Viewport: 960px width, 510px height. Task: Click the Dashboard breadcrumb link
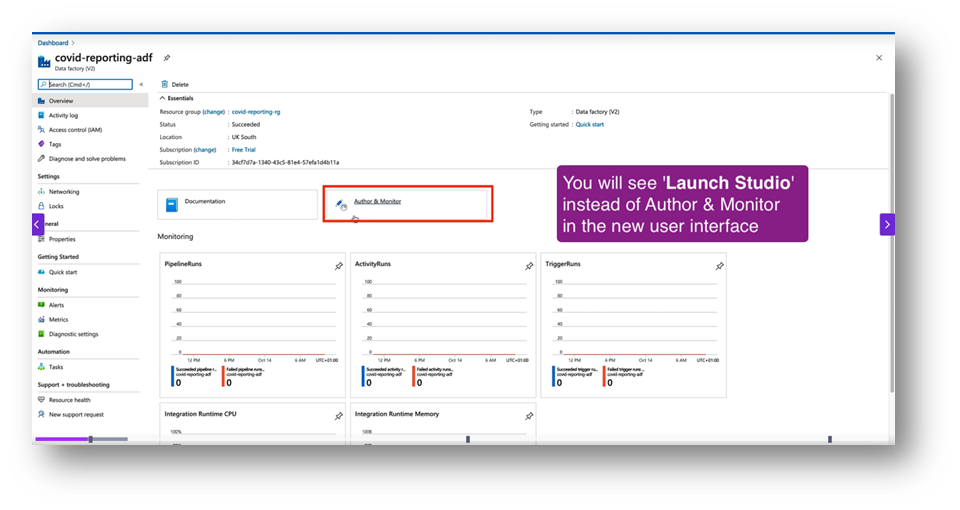(x=53, y=43)
